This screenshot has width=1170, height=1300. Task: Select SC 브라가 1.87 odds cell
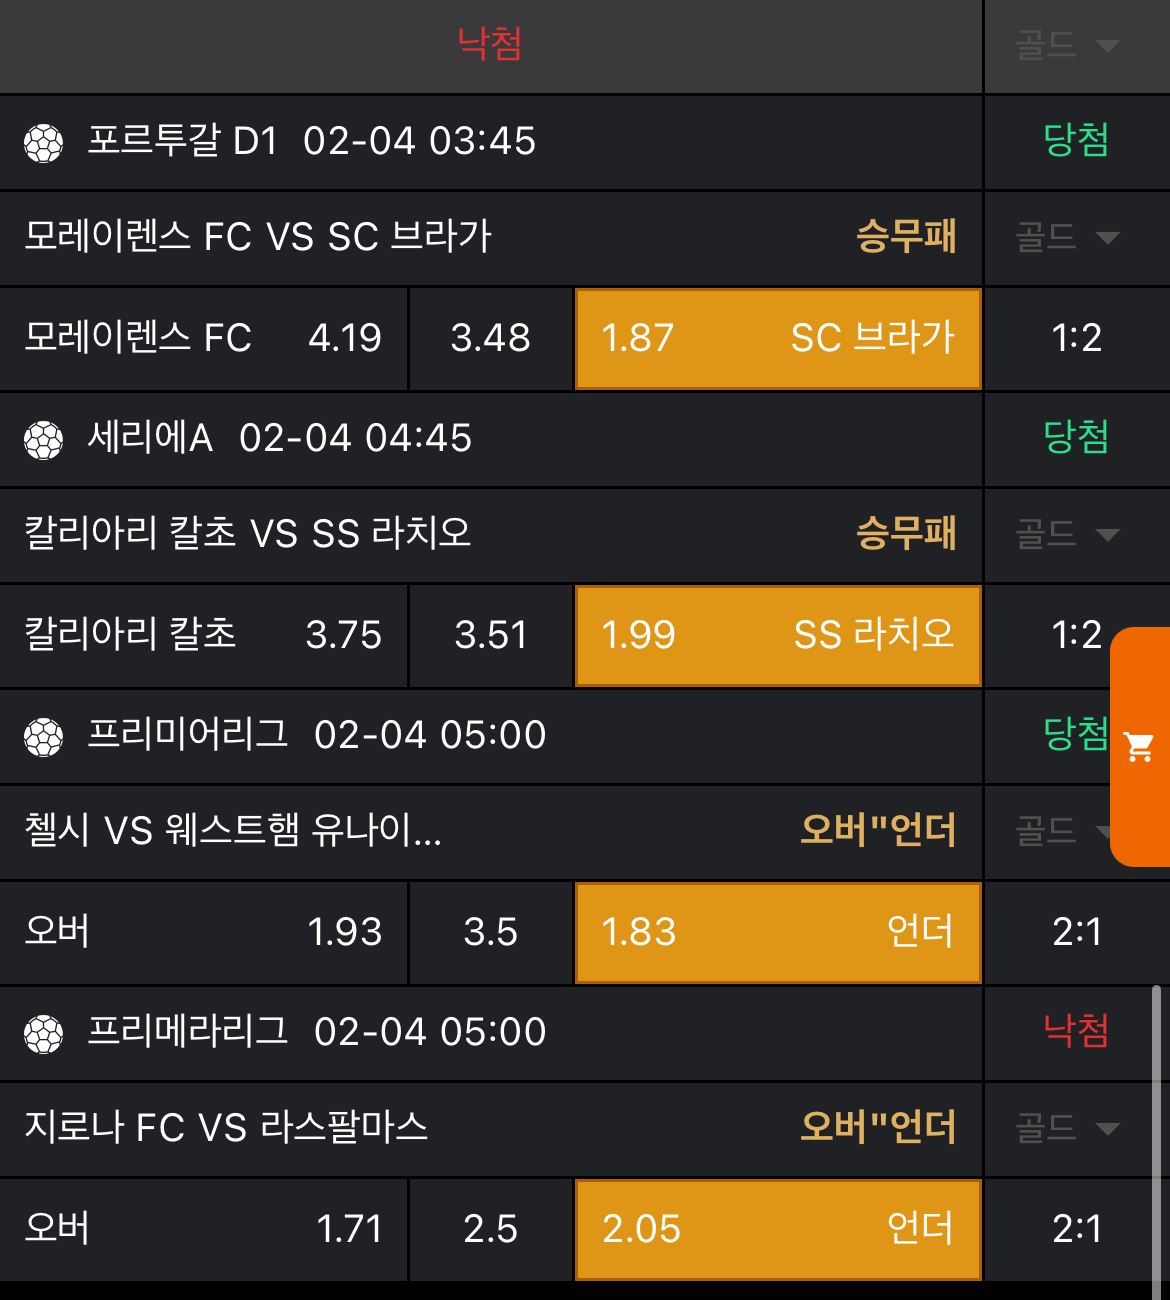click(778, 339)
